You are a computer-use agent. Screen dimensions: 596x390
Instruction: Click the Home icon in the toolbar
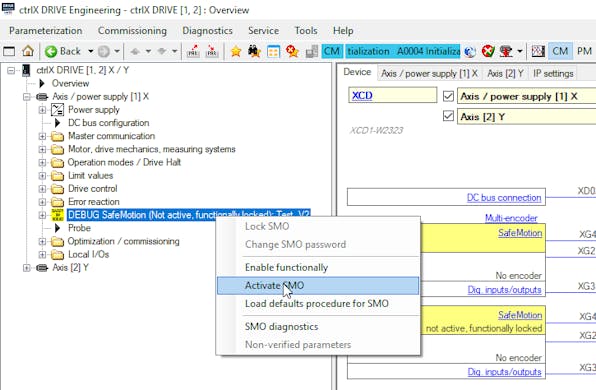[28, 51]
